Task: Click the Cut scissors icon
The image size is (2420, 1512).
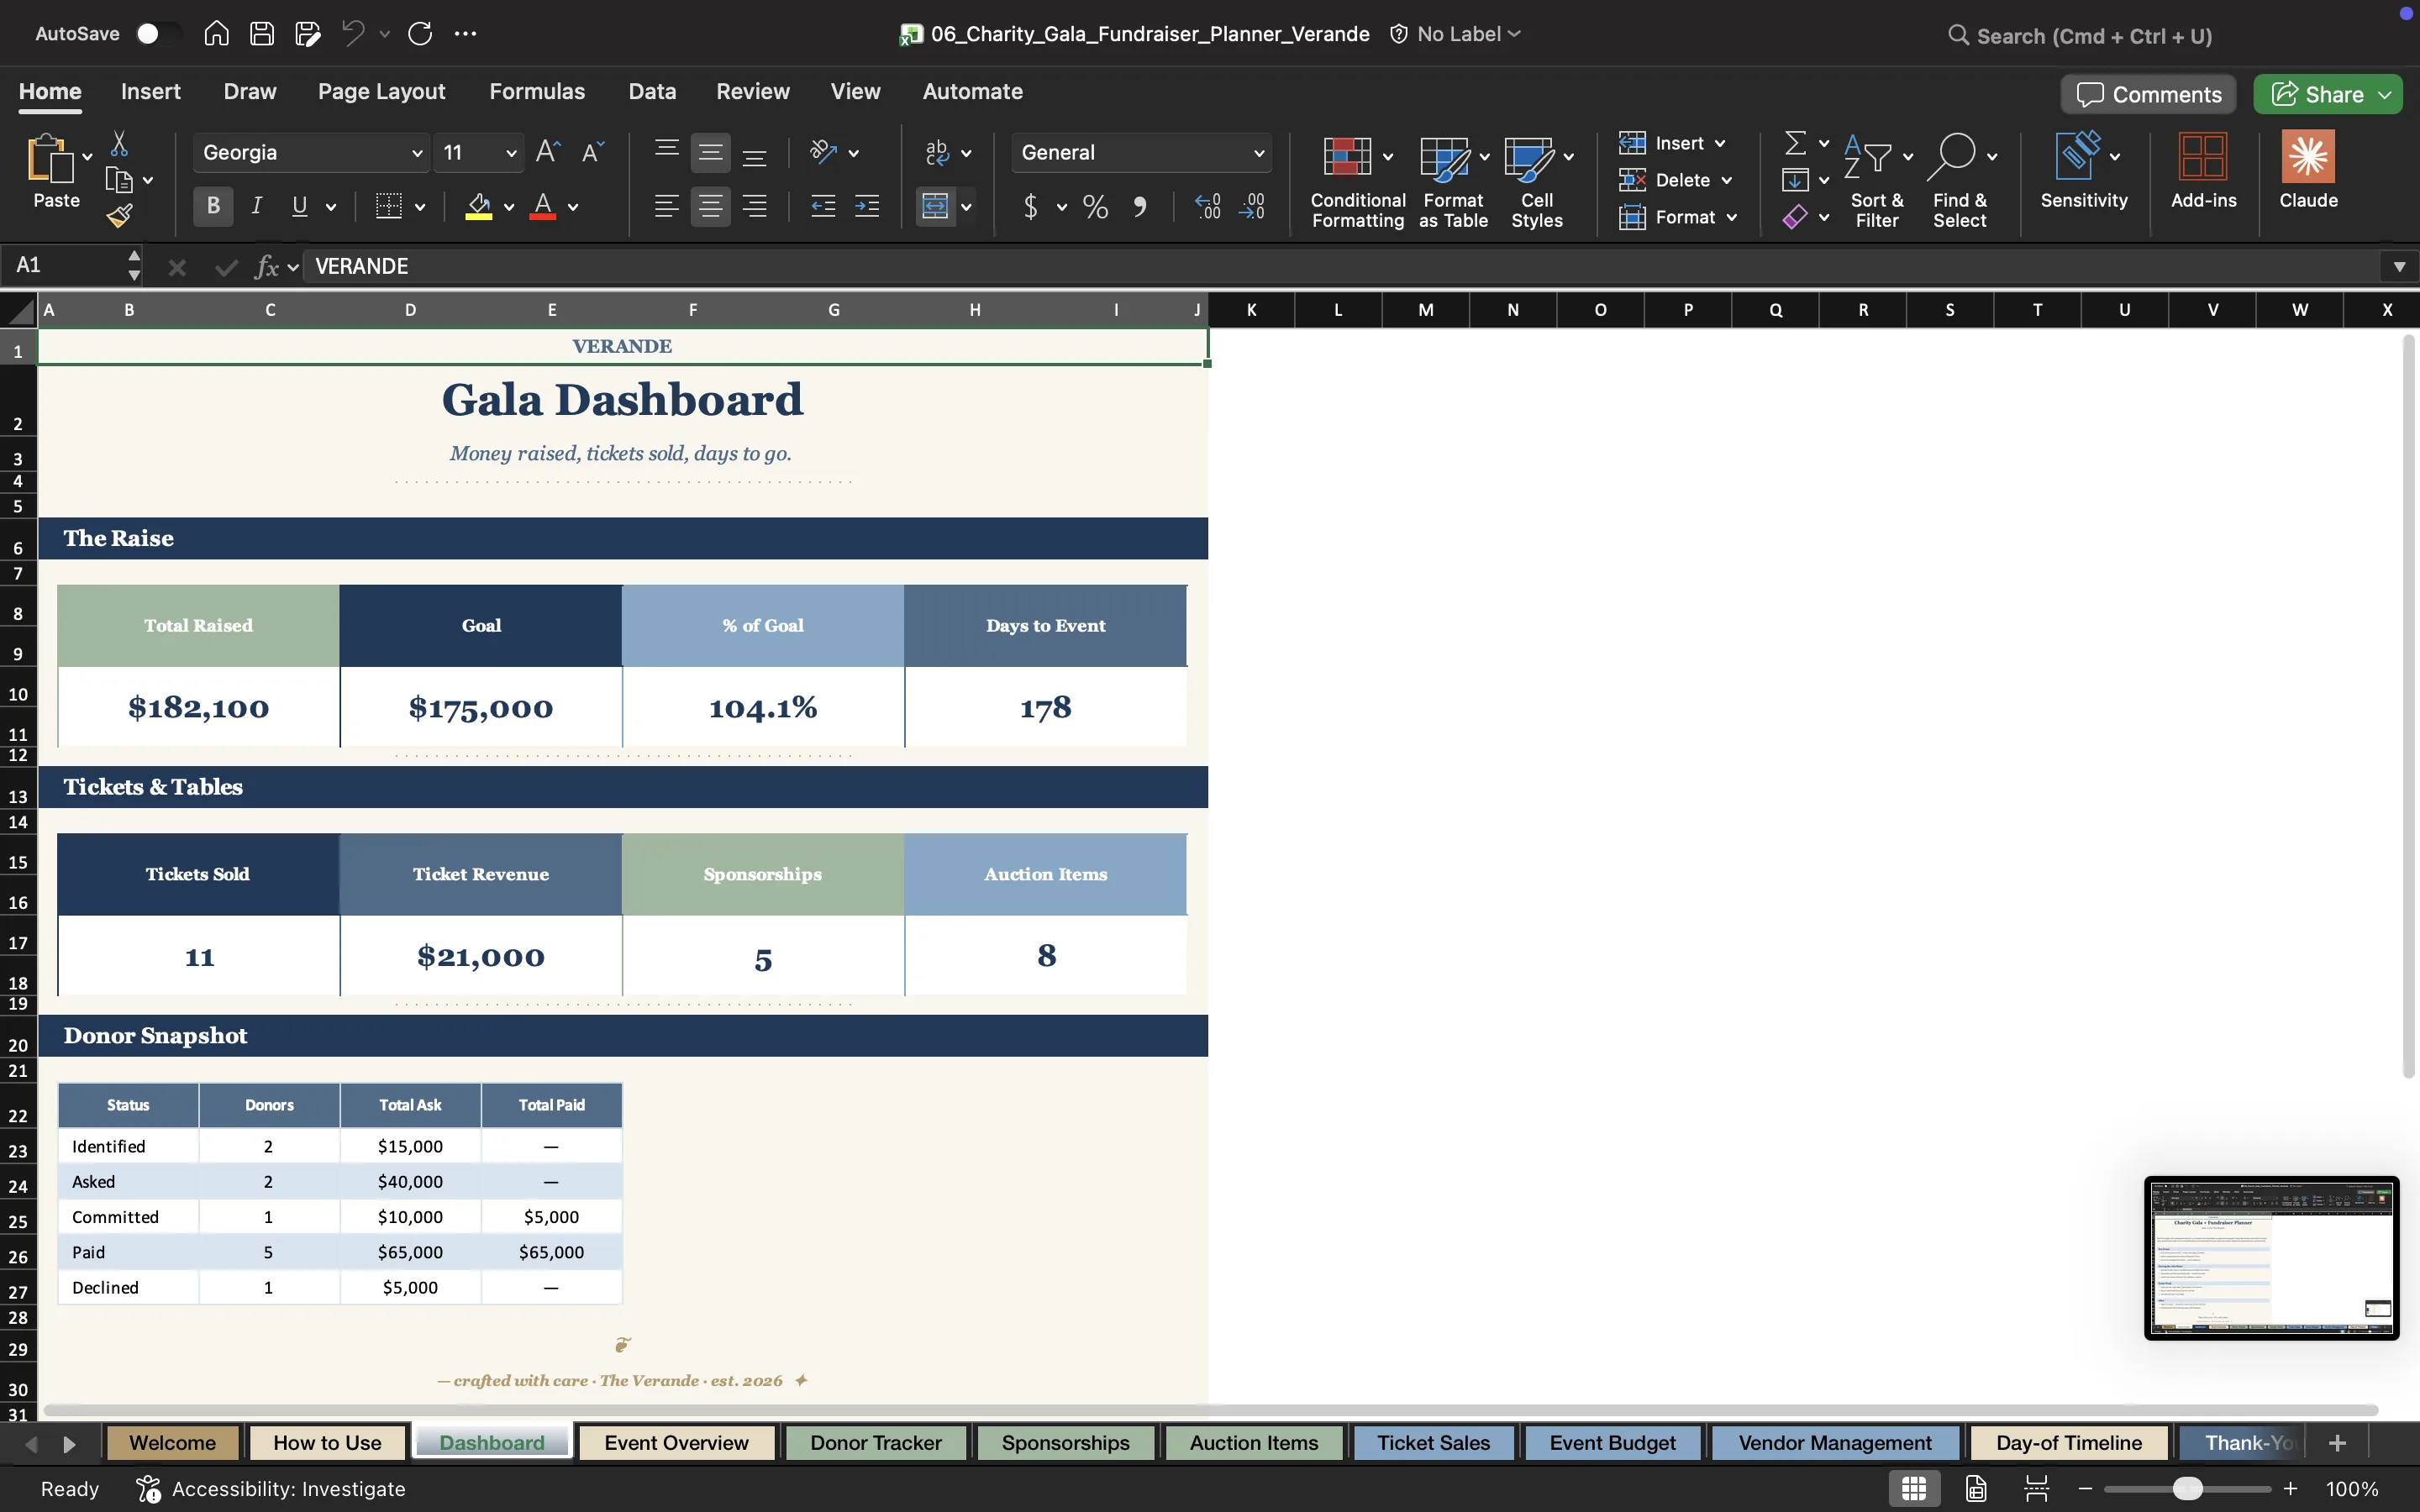Action: [x=119, y=144]
